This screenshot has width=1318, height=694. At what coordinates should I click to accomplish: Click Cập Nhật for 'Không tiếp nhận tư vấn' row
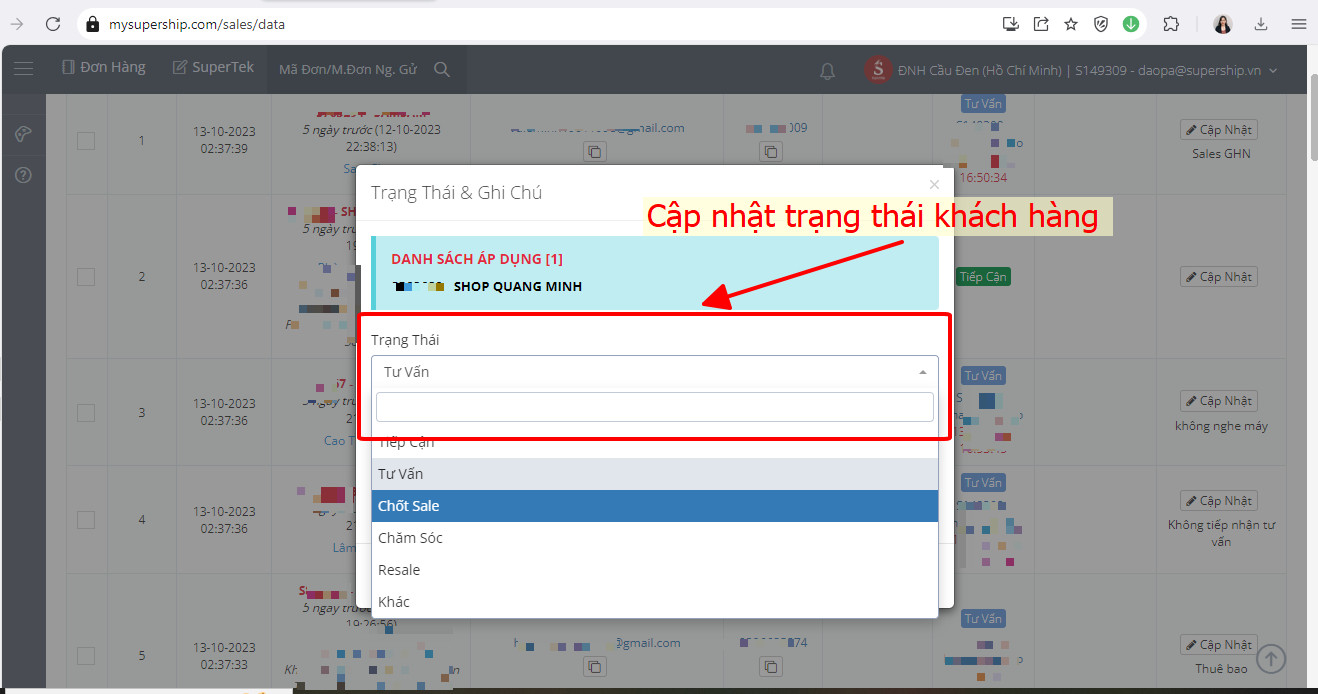pyautogui.click(x=1218, y=501)
